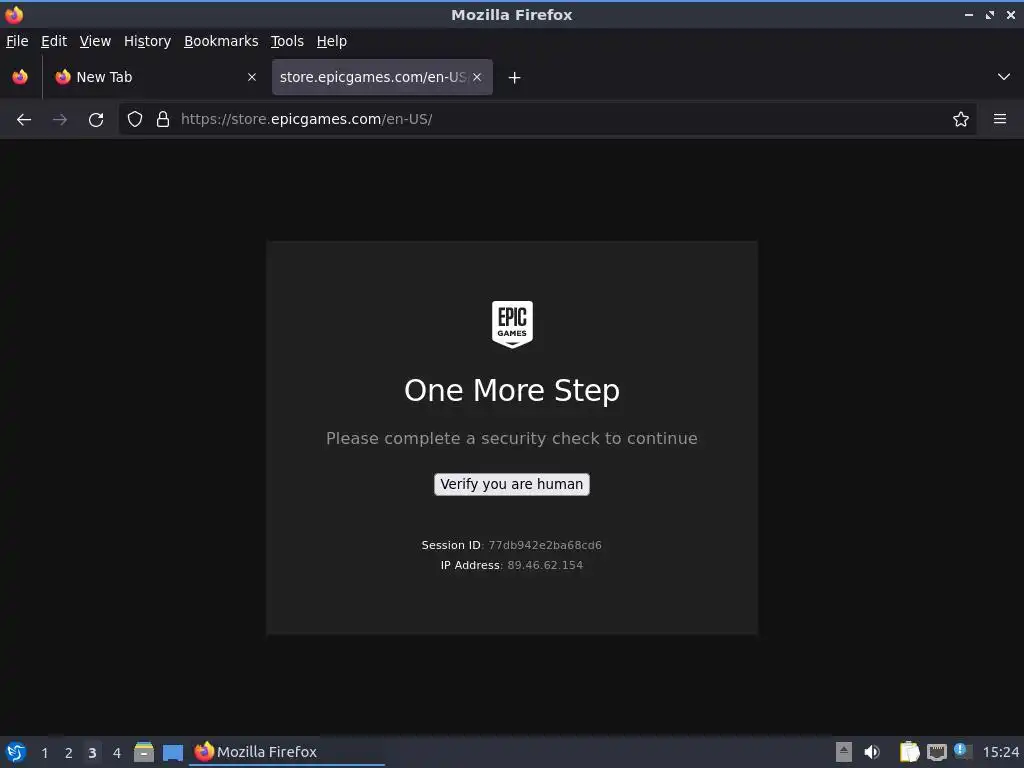1024x768 pixels.
Task: Open the Edit menu
Action: 54,41
